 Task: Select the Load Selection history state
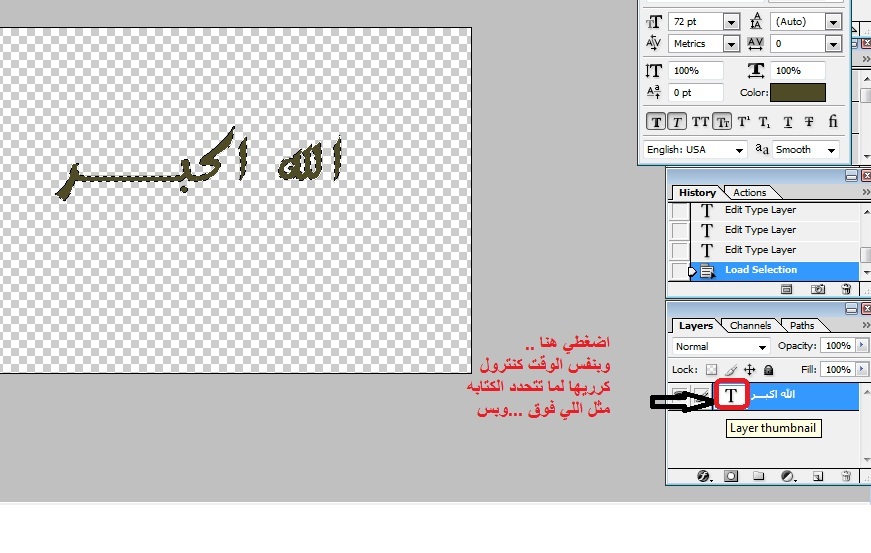(761, 270)
